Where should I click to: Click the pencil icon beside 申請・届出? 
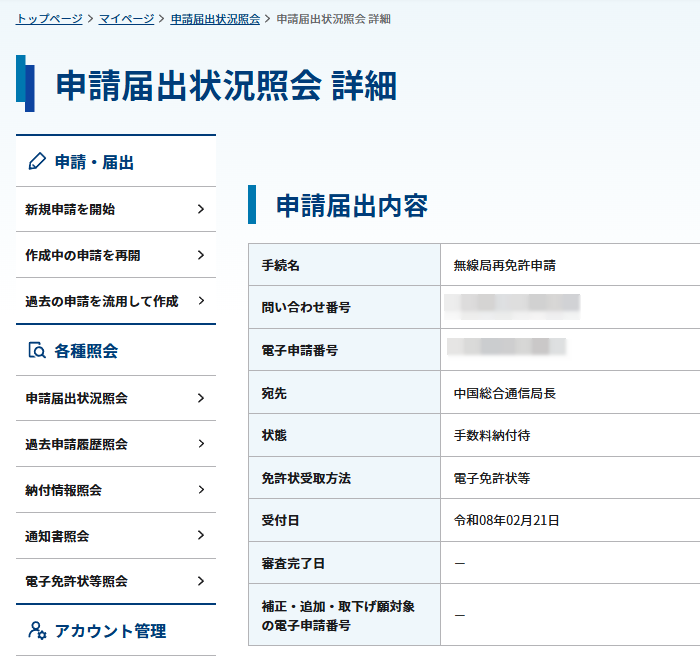(37, 162)
